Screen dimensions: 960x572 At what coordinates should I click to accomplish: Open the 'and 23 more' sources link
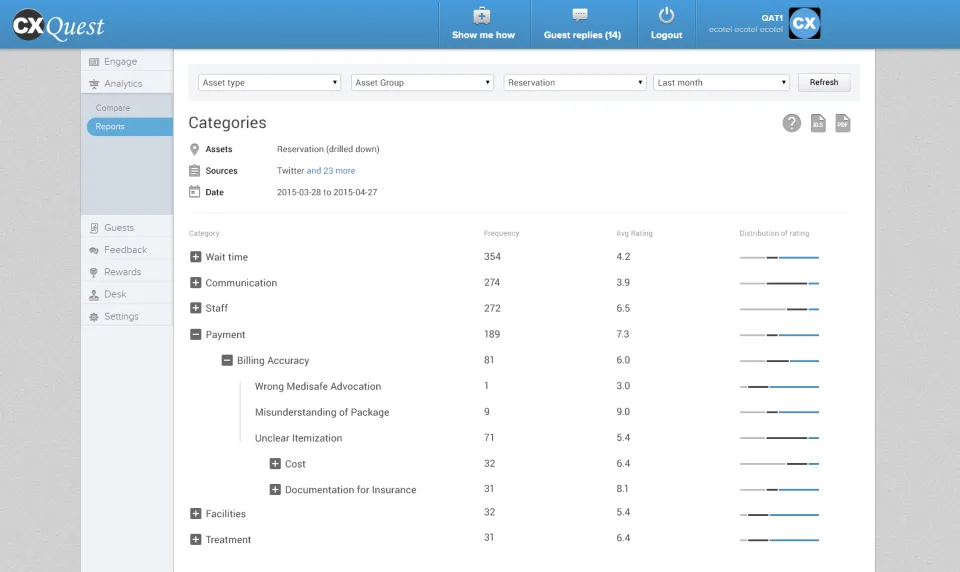(331, 171)
